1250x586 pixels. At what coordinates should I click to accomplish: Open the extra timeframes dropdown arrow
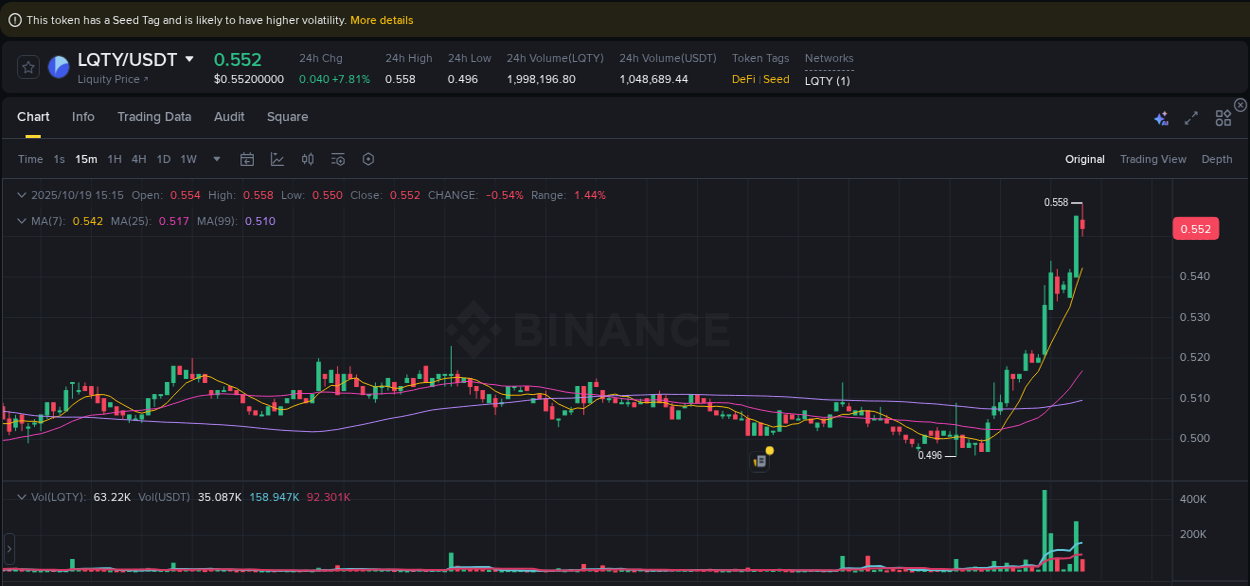coord(216,159)
